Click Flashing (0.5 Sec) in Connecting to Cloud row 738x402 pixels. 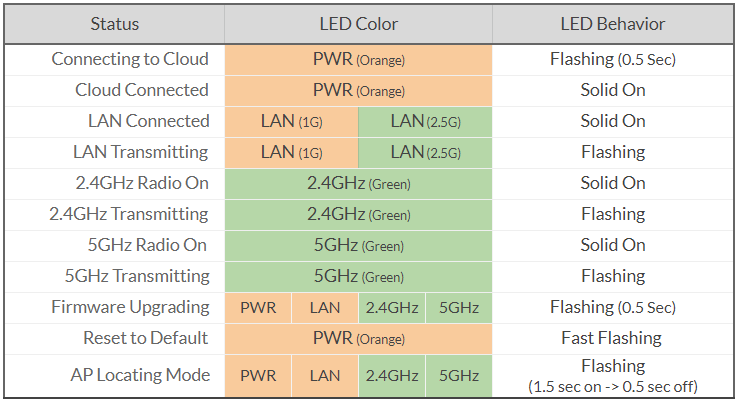(613, 59)
